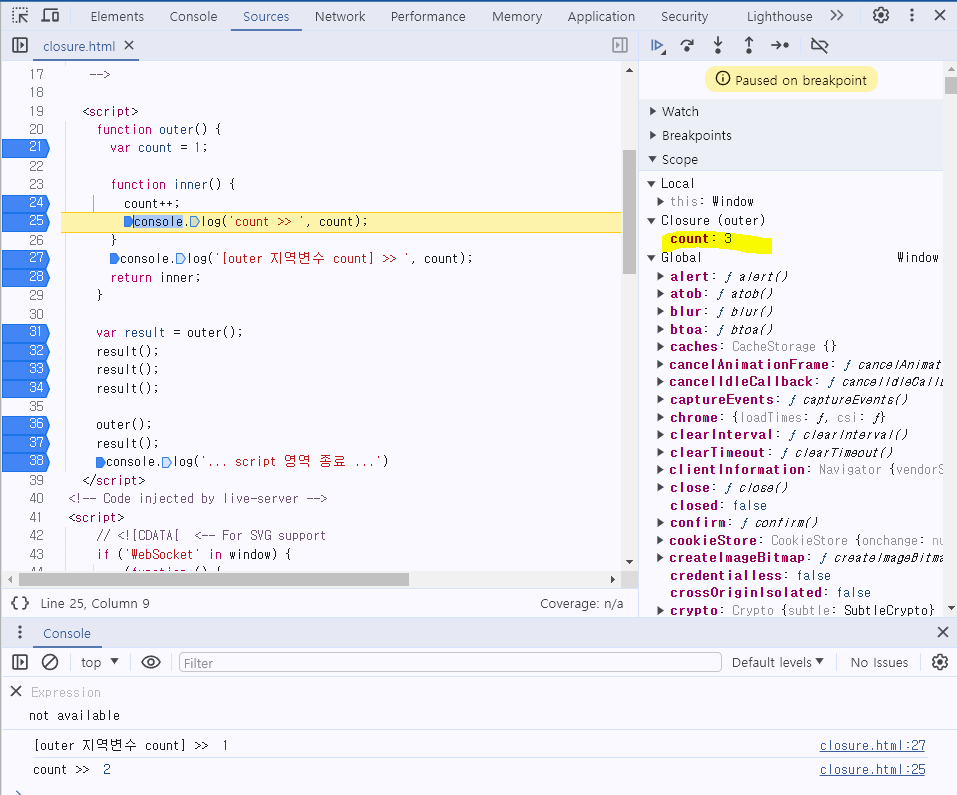The image size is (957, 795).
Task: Remove the live expression
Action: [16, 691]
